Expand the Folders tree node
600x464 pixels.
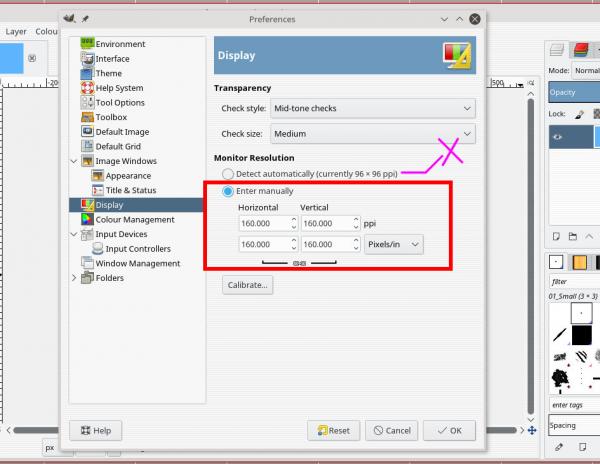[x=74, y=278]
